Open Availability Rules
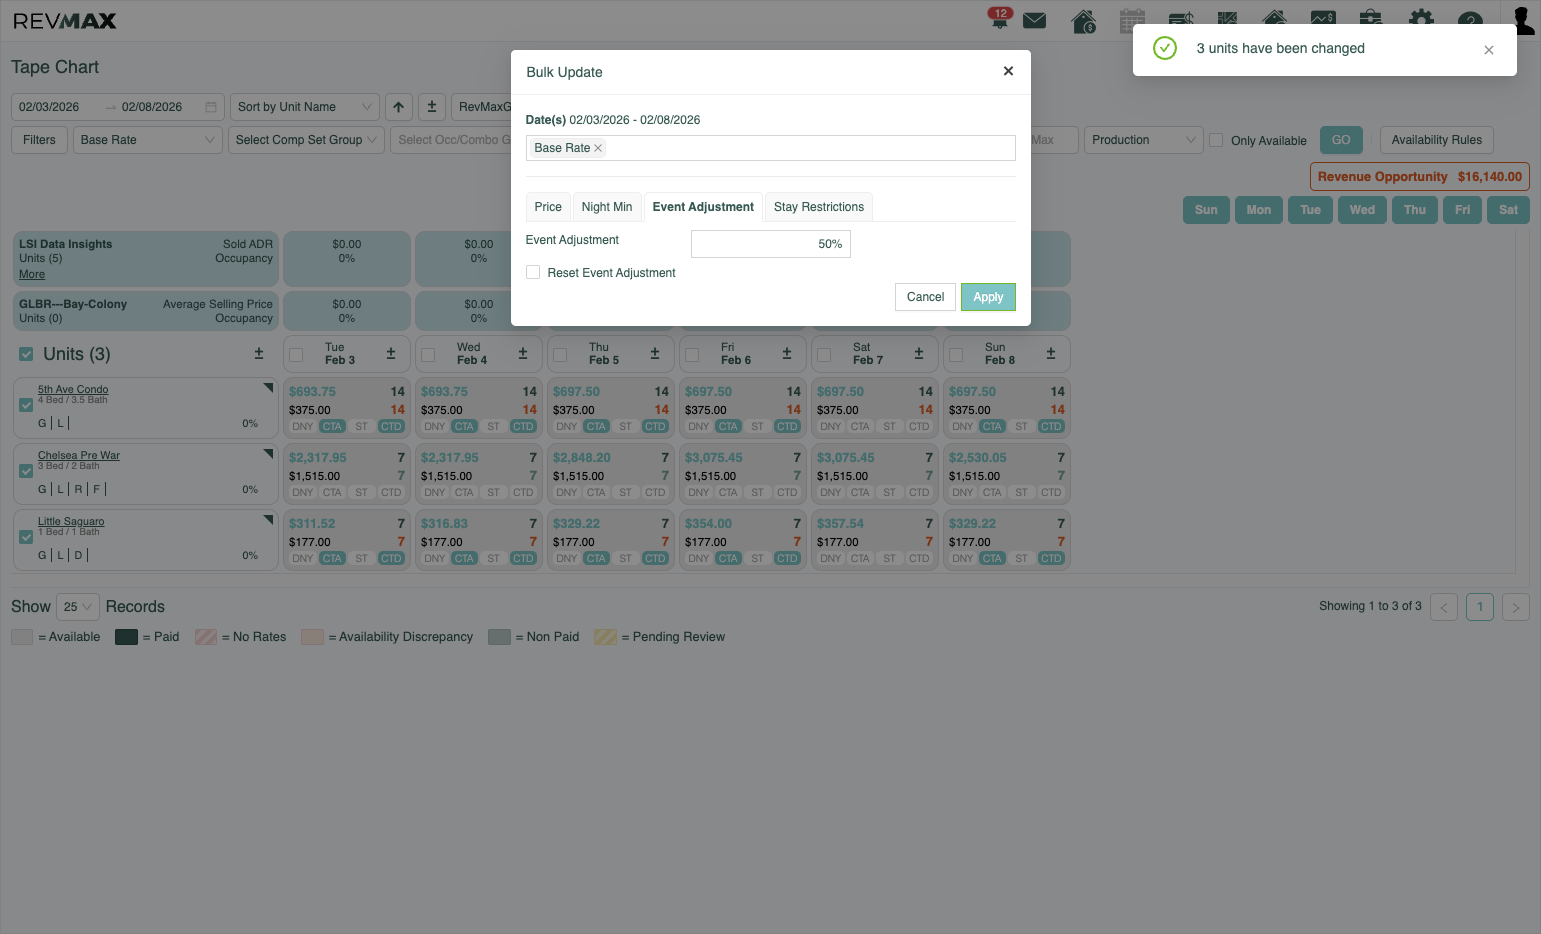The image size is (1541, 934). [1437, 140]
